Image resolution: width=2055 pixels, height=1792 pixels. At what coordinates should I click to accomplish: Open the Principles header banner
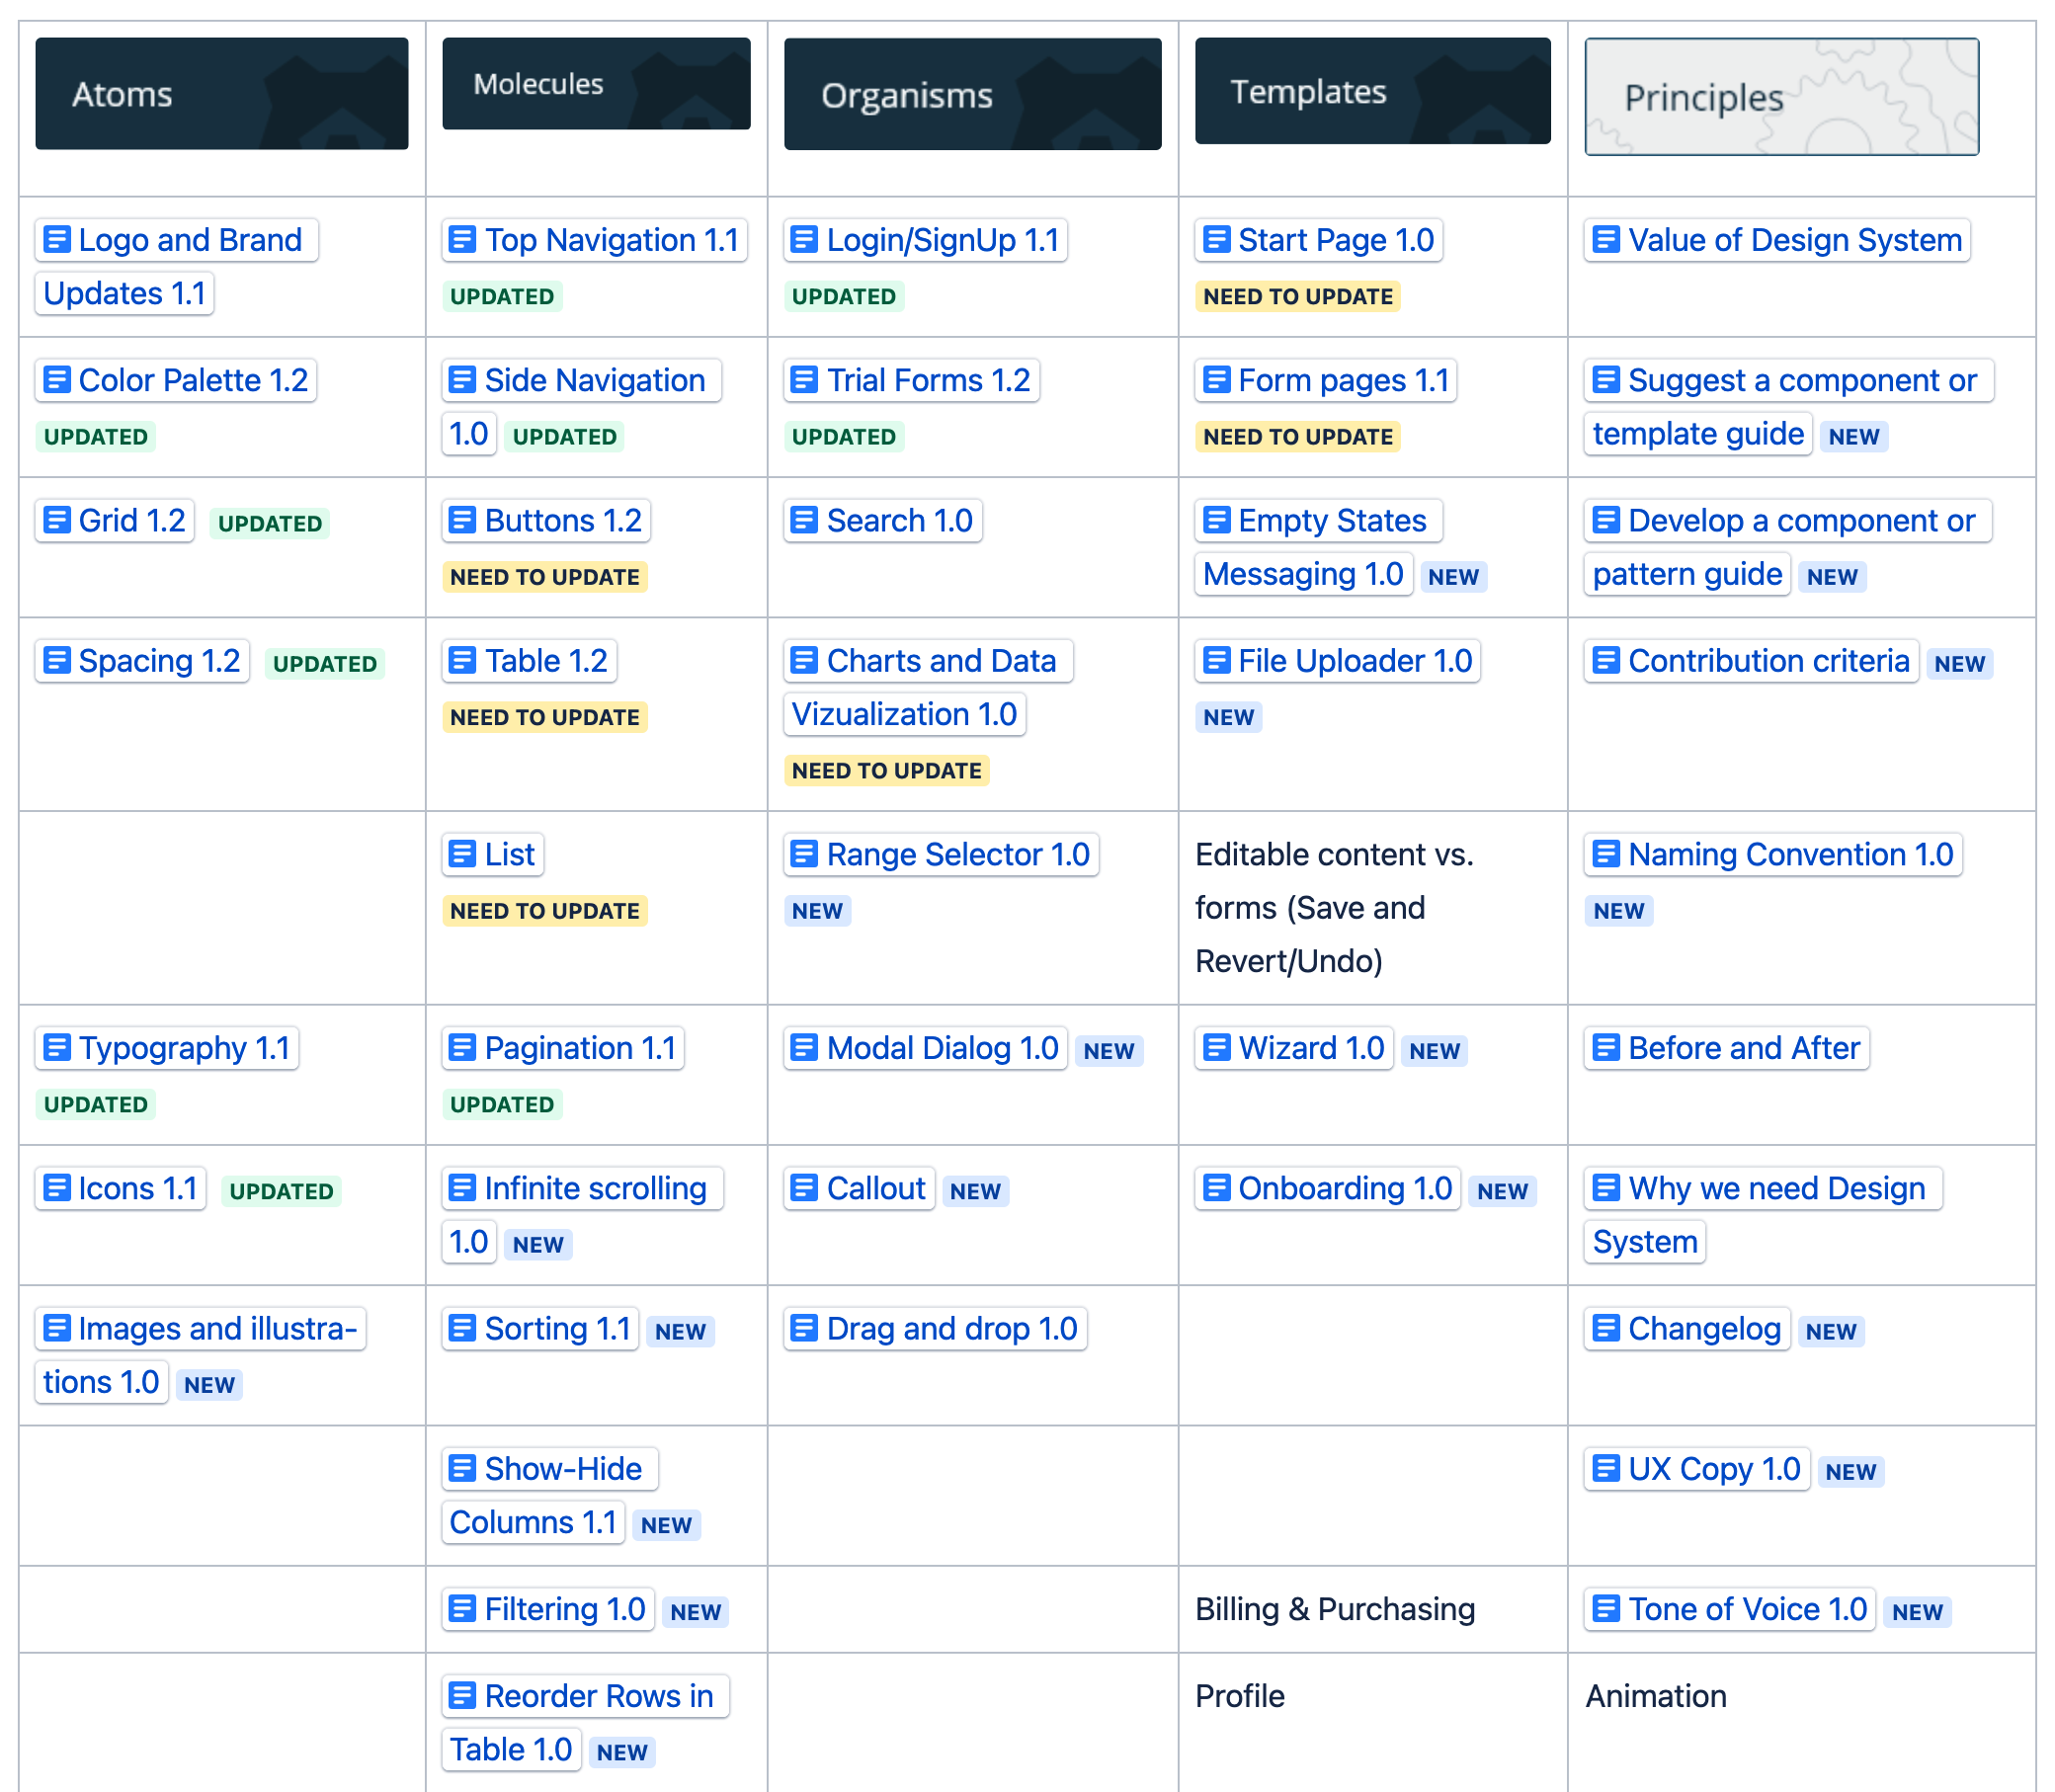click(1781, 97)
